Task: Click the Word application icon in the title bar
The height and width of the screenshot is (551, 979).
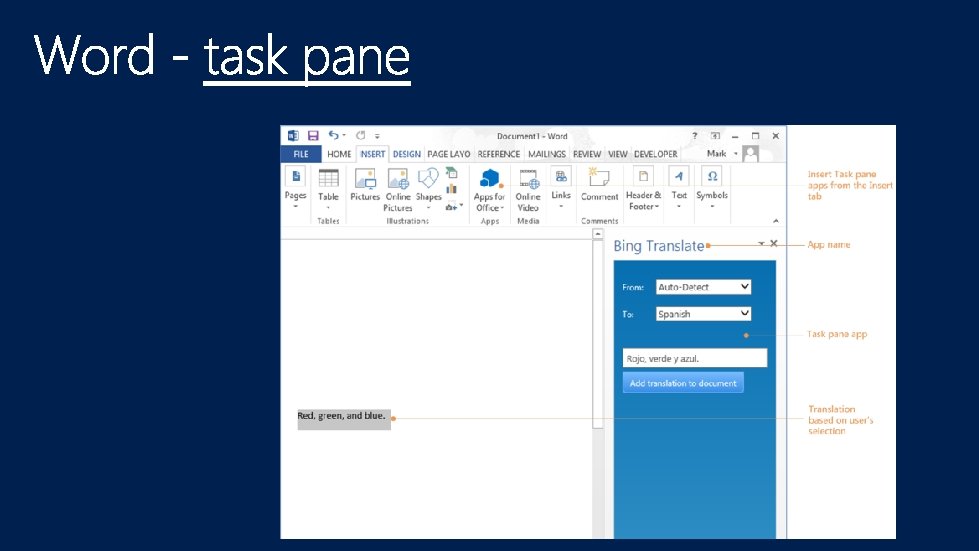Action: click(293, 135)
